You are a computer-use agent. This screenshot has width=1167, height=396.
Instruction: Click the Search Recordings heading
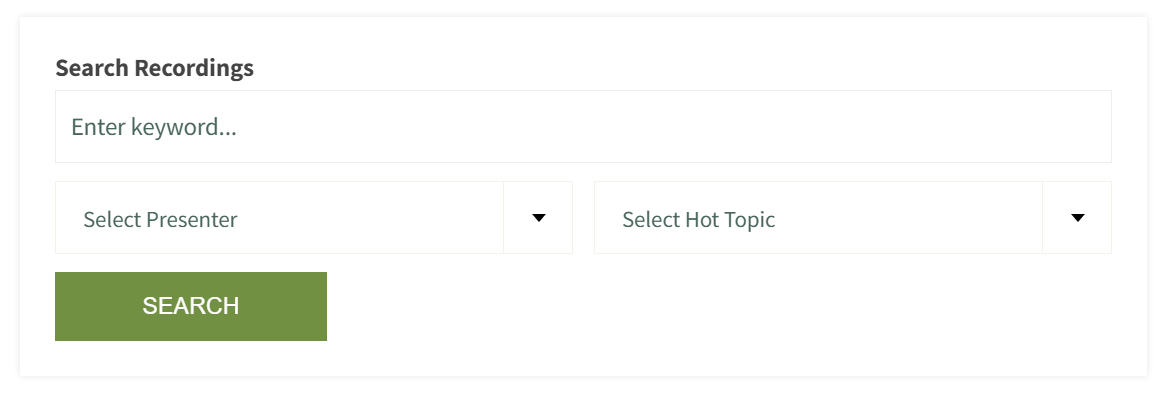coord(155,68)
